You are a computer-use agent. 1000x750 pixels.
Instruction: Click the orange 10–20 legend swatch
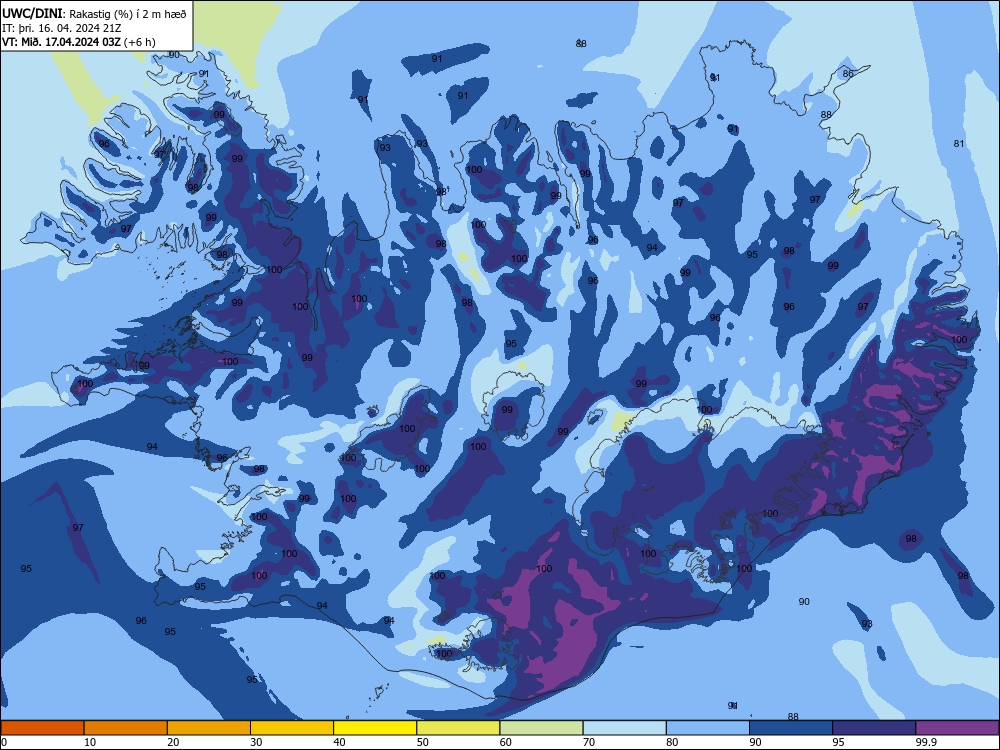pos(126,728)
